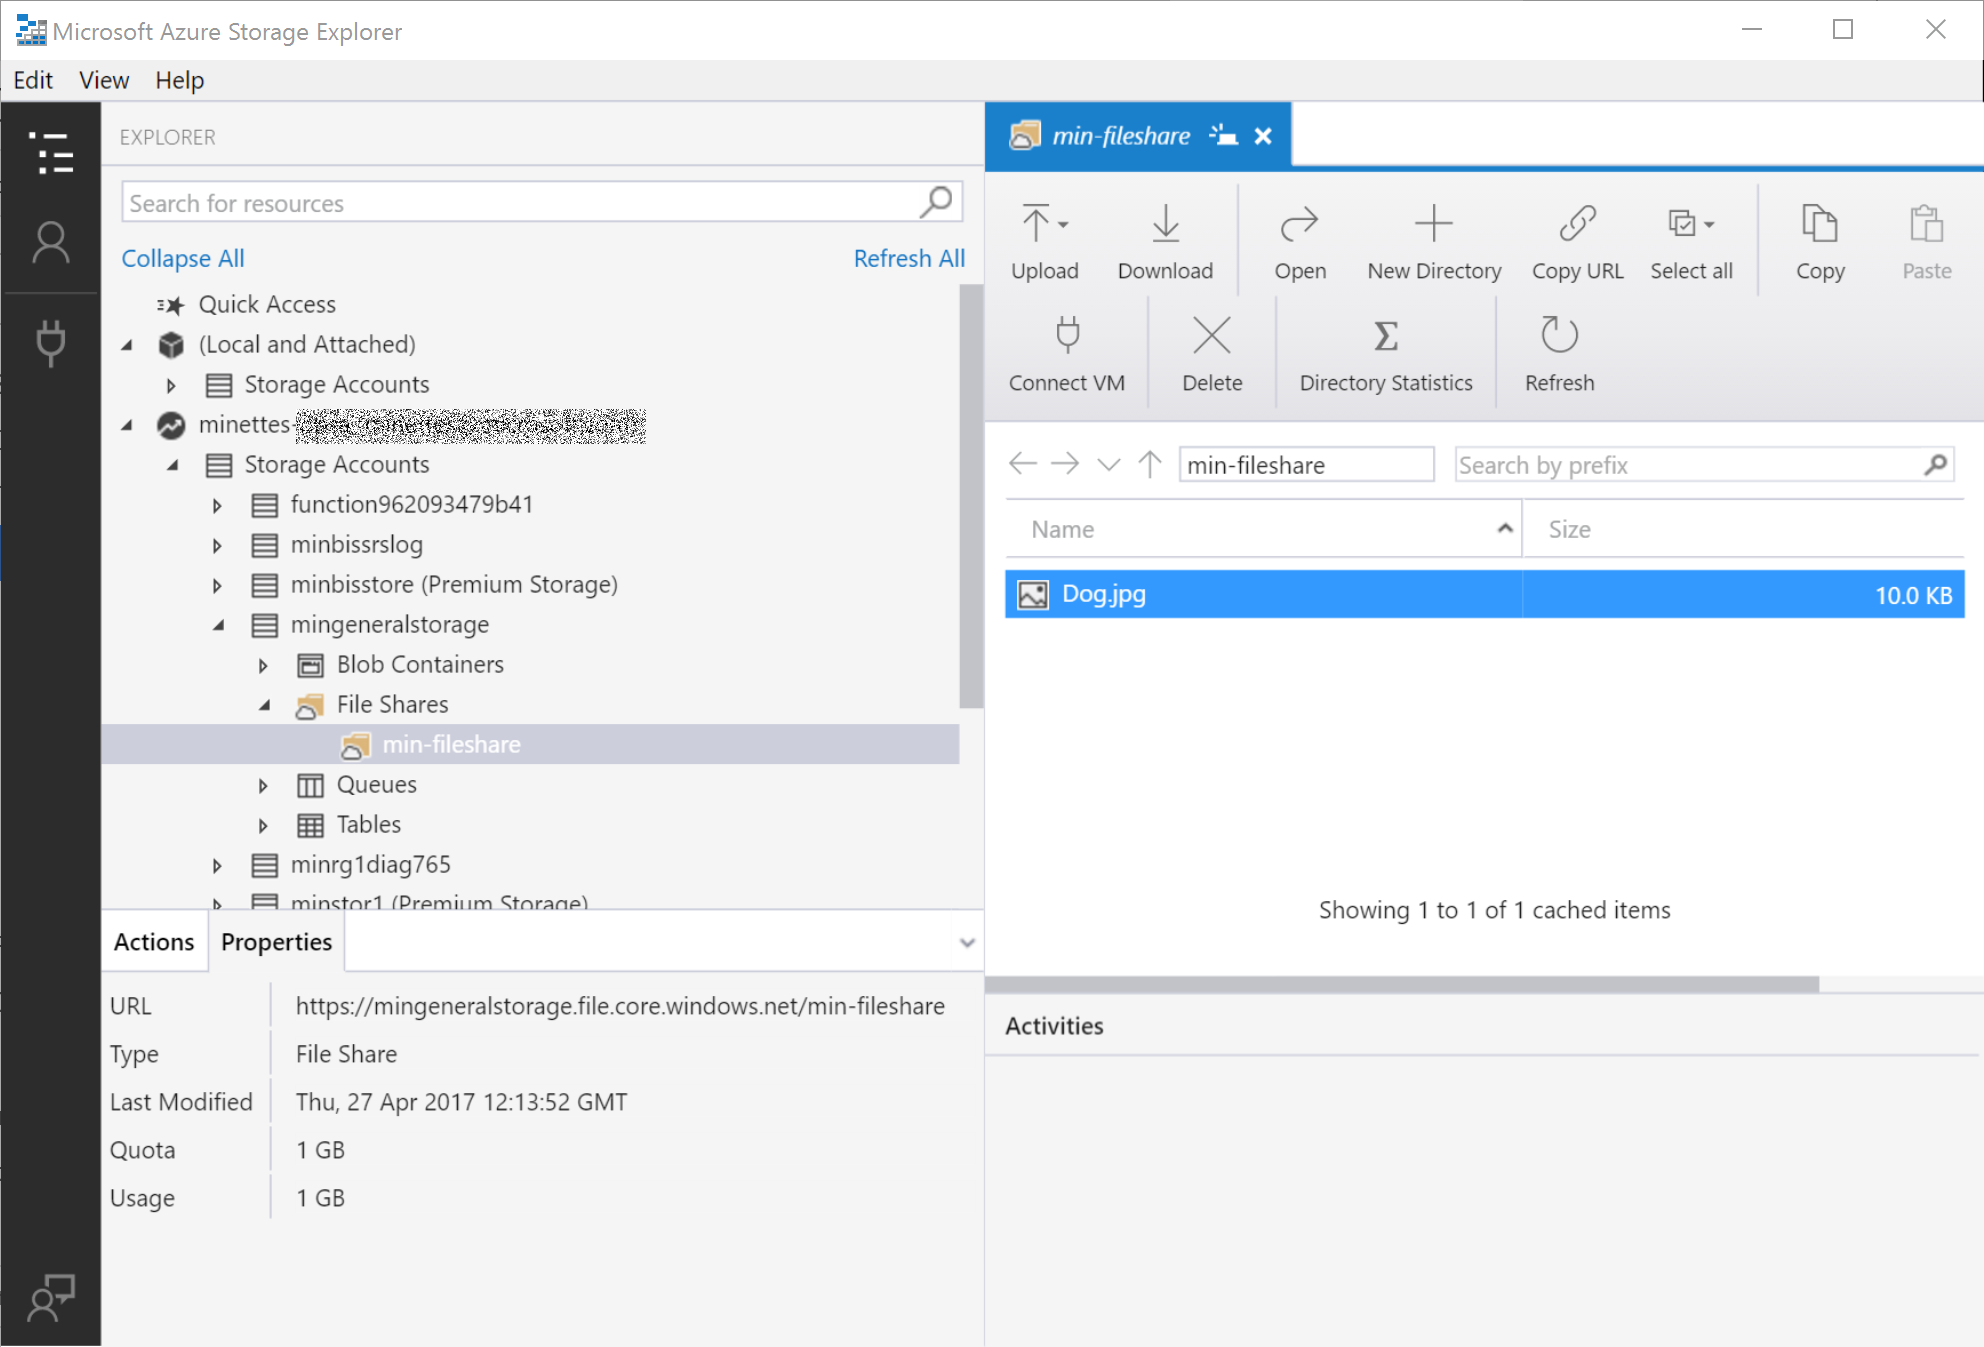1984x1347 pixels.
Task: Open the account management sidebar icon
Action: coord(51,243)
